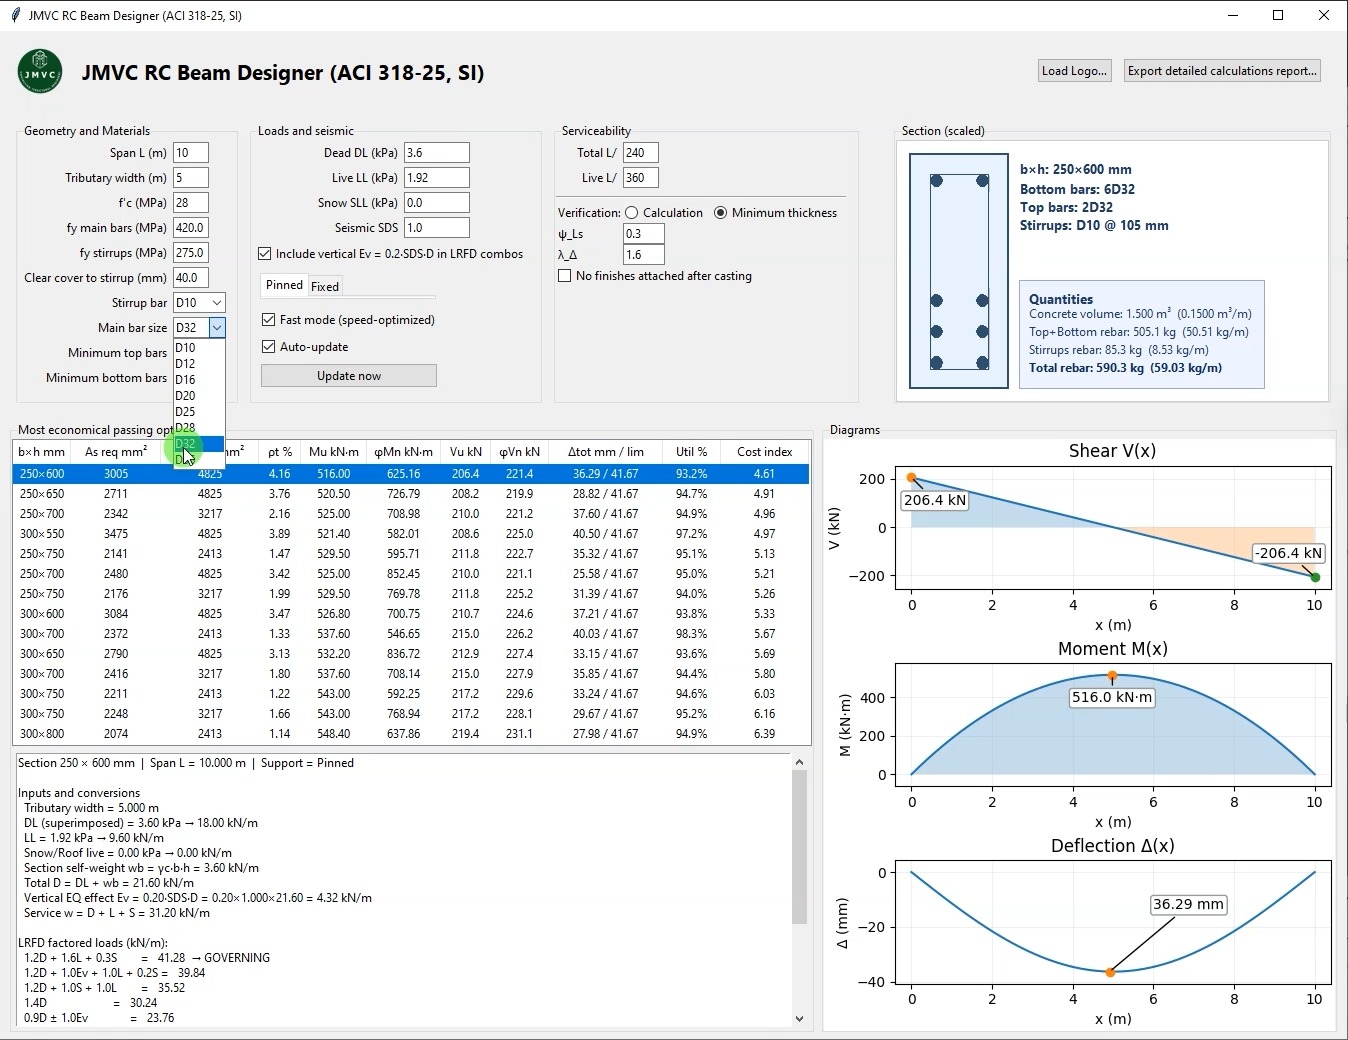Click the Seismic SDS input field
The height and width of the screenshot is (1040, 1348).
pos(437,228)
